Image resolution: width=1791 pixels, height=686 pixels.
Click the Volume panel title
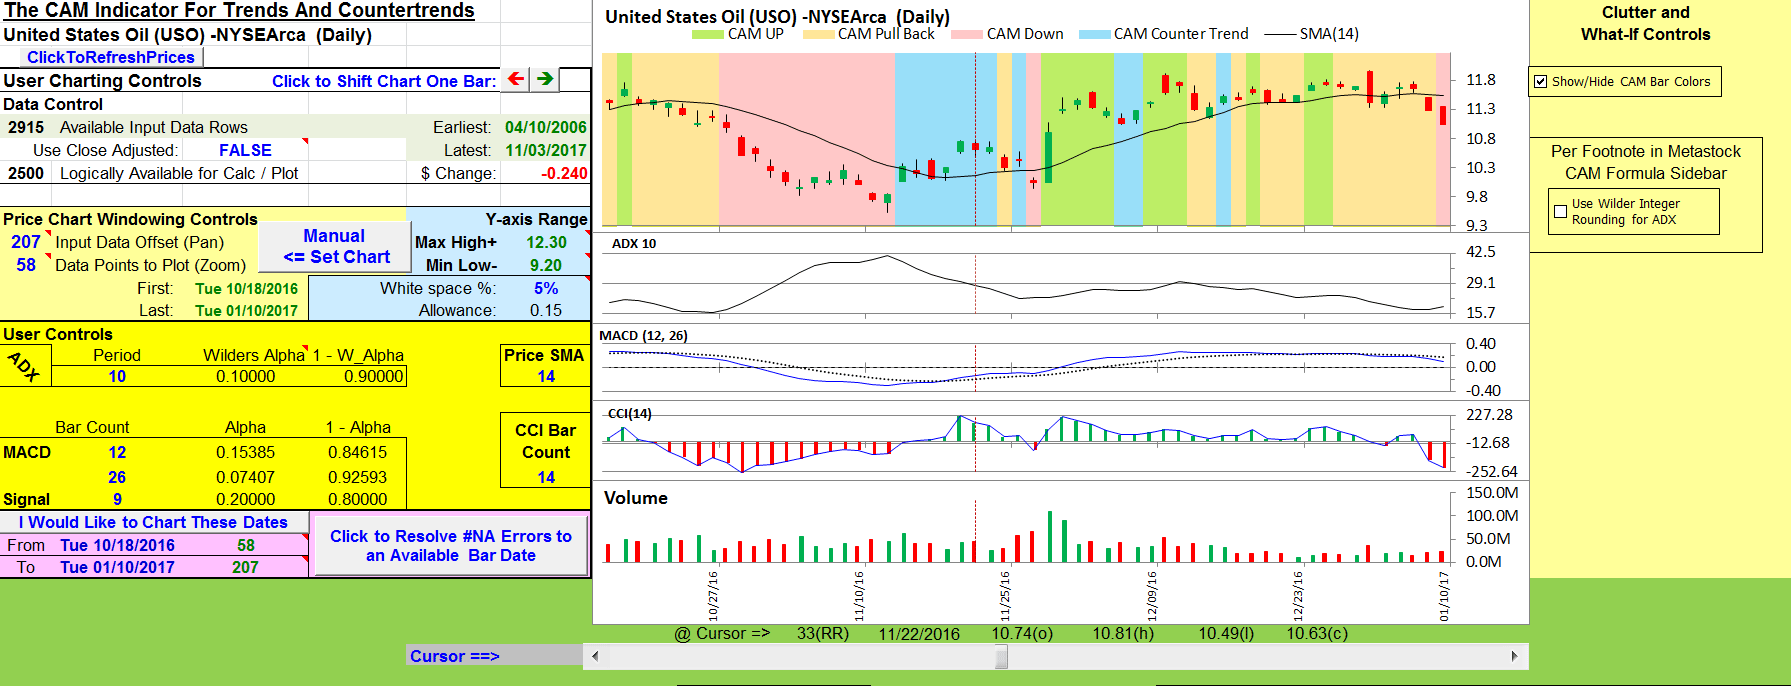click(x=635, y=498)
